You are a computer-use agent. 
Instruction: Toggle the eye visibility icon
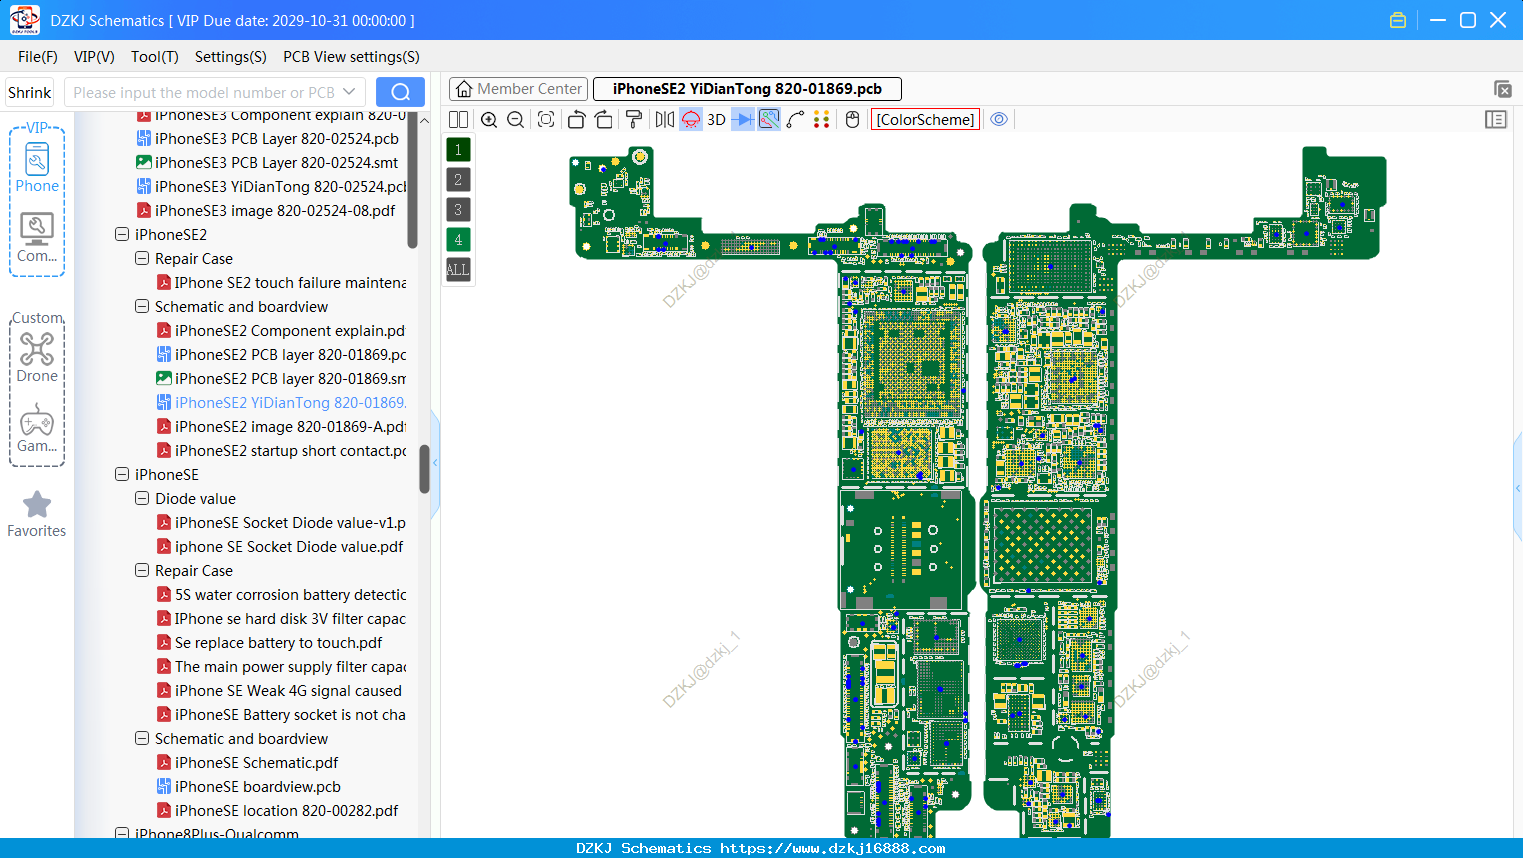point(999,119)
